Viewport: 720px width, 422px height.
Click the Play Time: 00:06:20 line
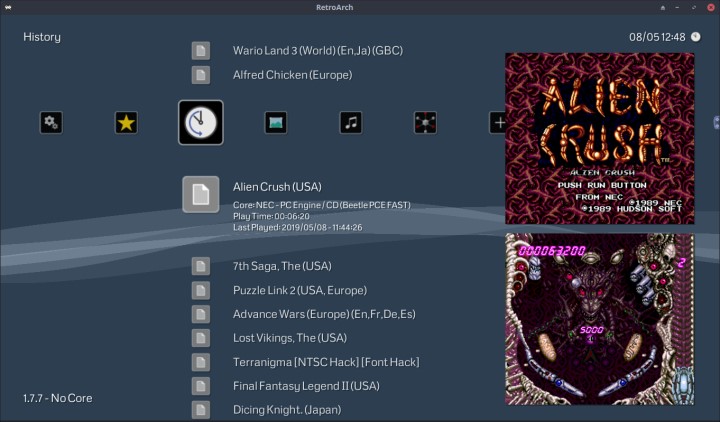(x=271, y=216)
